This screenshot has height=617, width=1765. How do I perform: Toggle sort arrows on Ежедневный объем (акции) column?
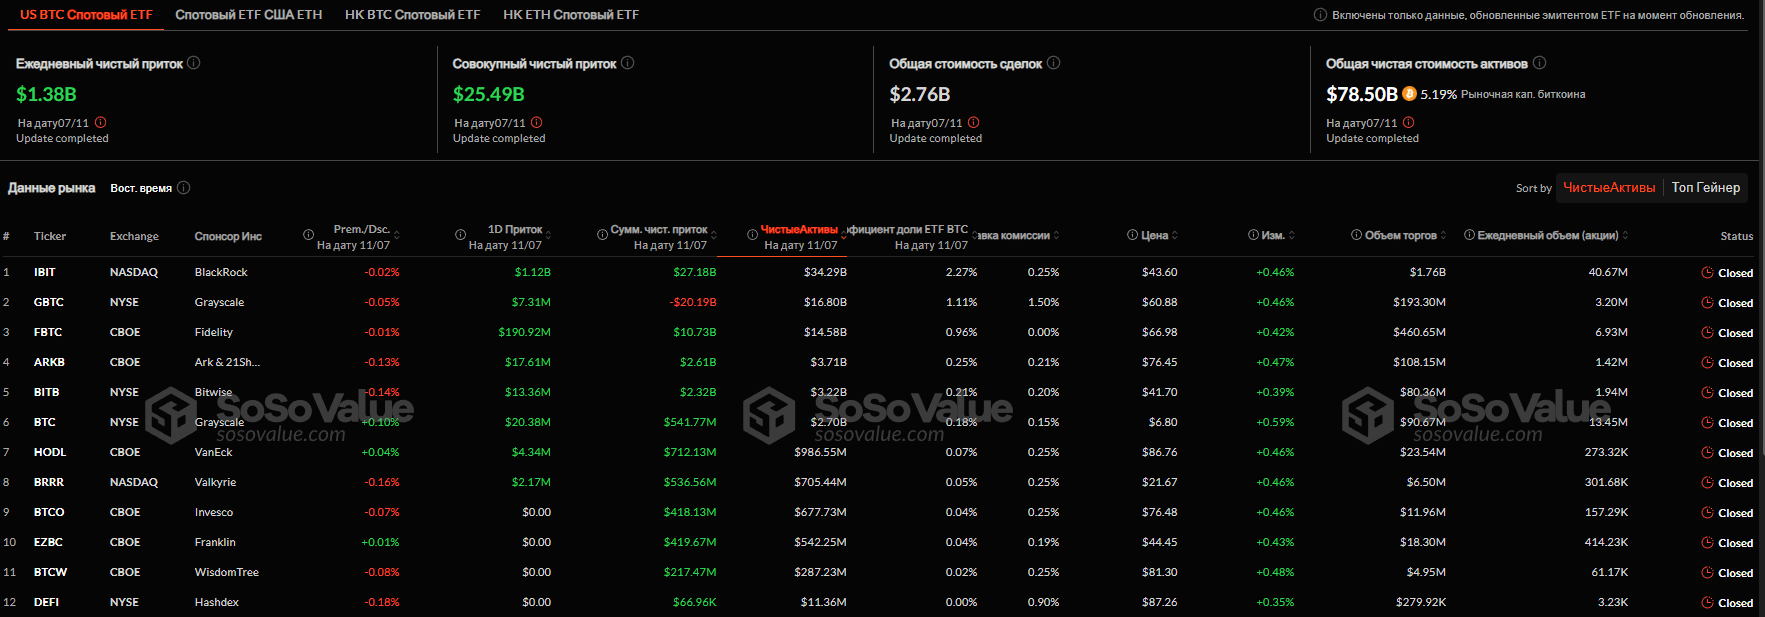click(1625, 236)
